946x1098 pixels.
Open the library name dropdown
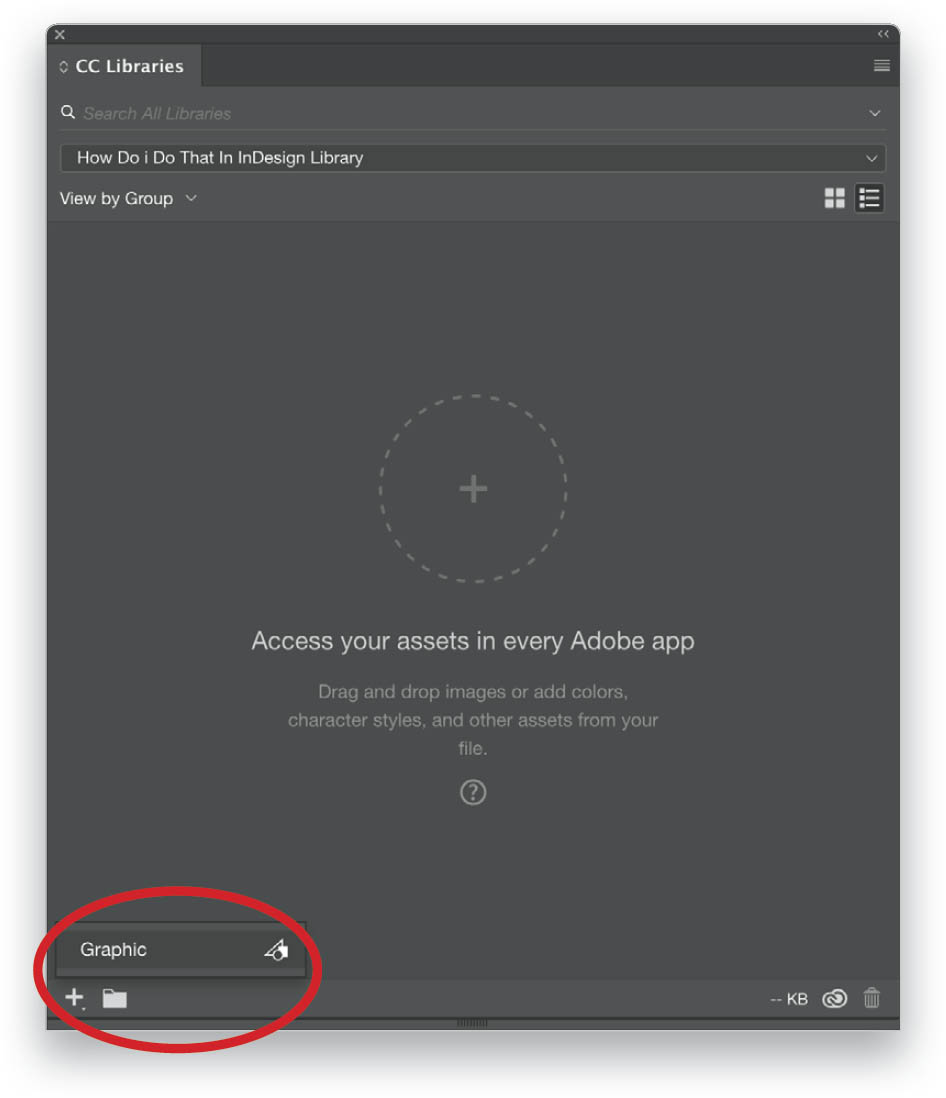(473, 158)
